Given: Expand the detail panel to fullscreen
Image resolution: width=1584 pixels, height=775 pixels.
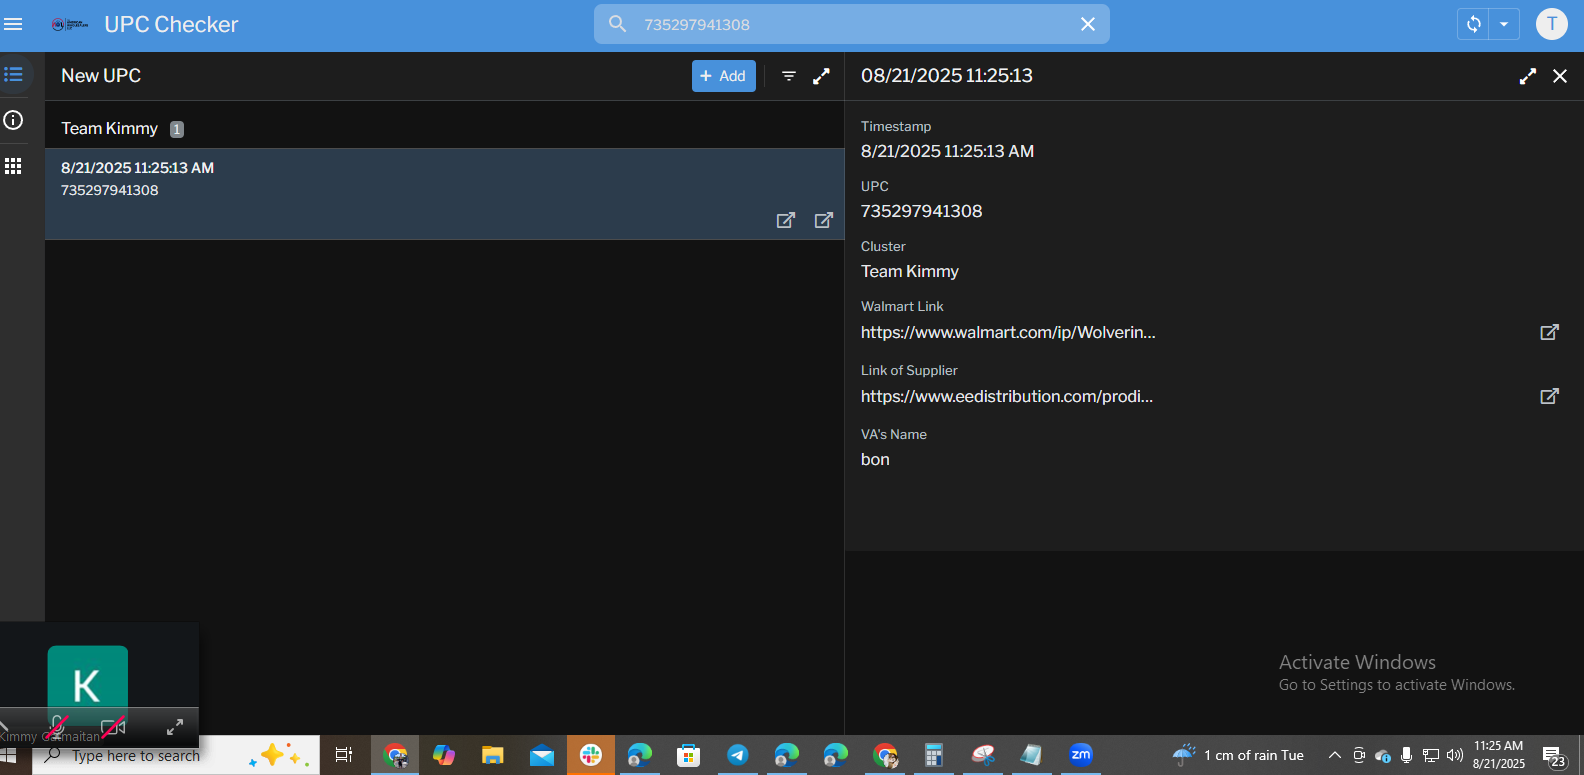Looking at the screenshot, I should pos(1527,76).
